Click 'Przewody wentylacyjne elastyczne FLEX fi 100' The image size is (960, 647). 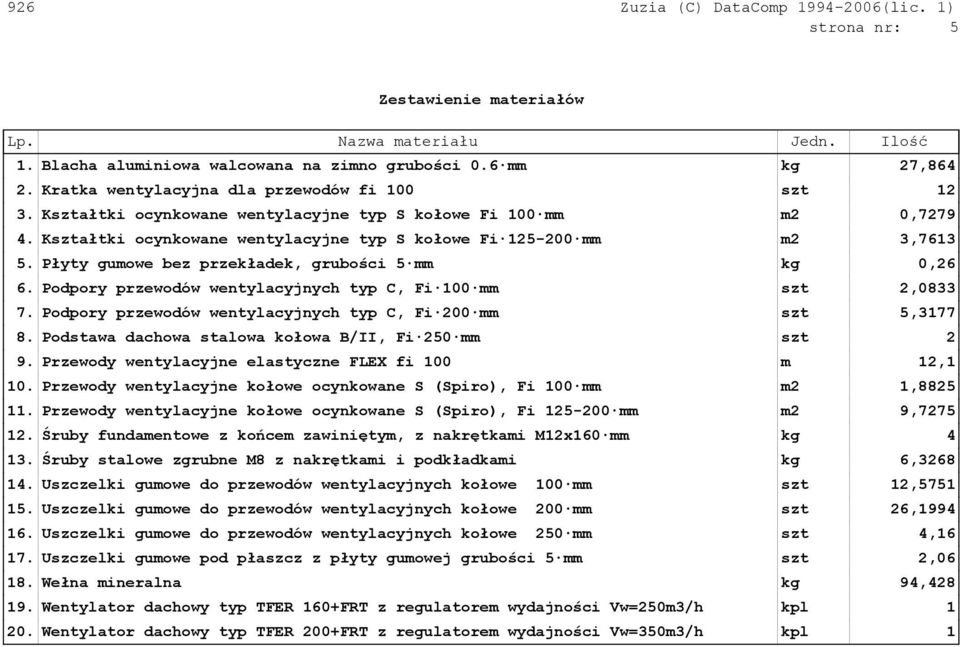pos(246,362)
